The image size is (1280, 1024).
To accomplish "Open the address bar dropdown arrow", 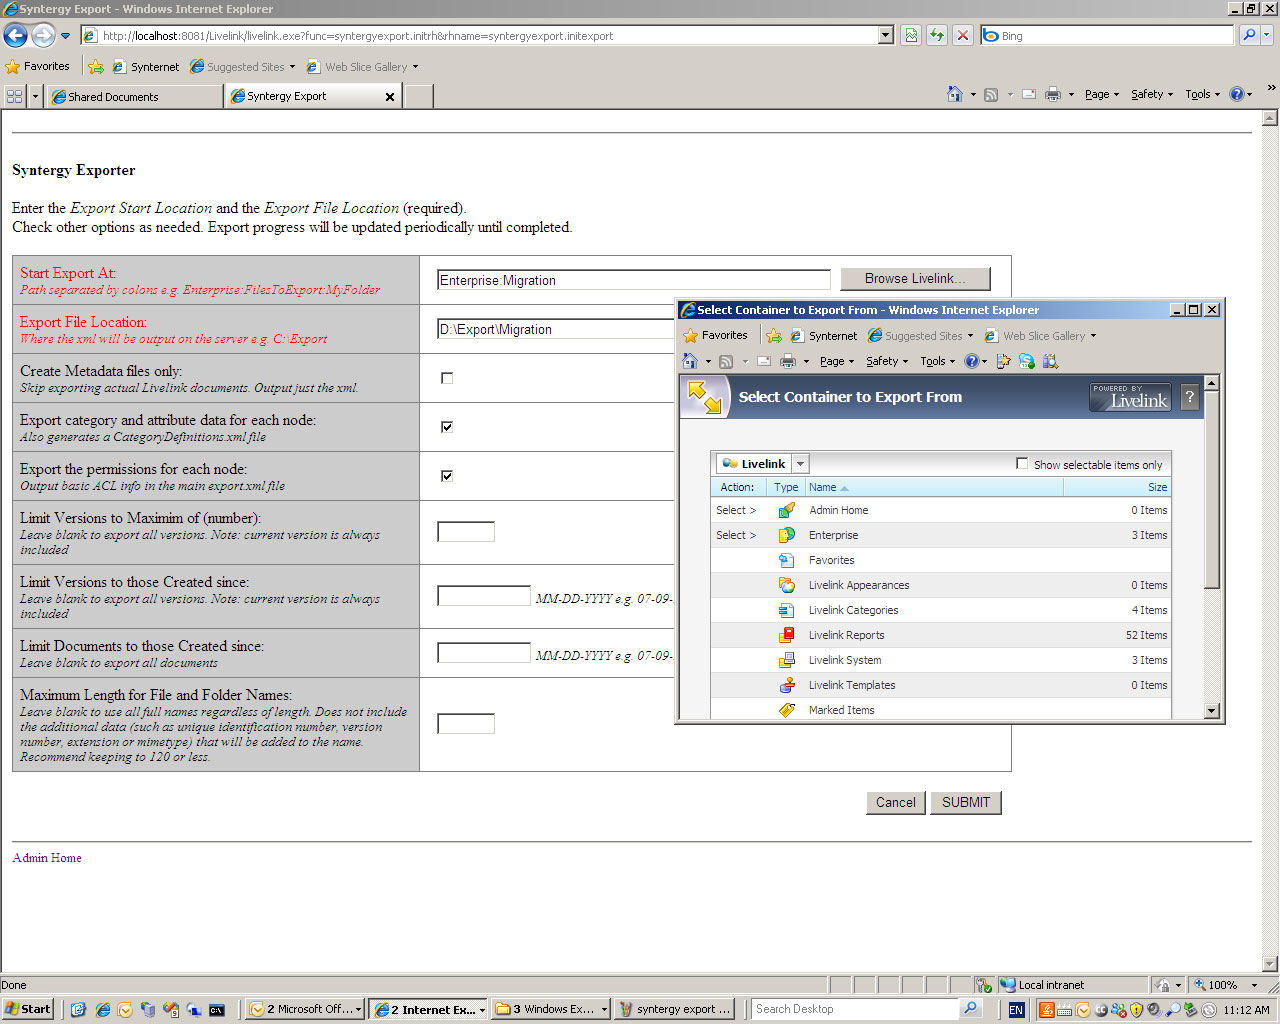I will point(886,35).
